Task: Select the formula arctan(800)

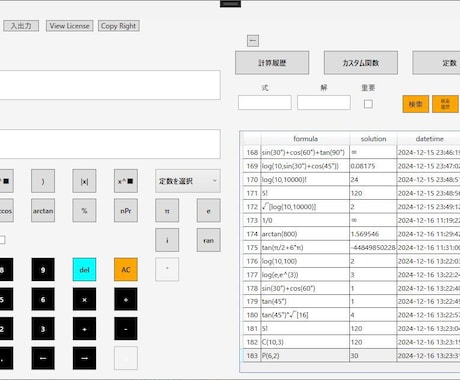Action: 305,234
